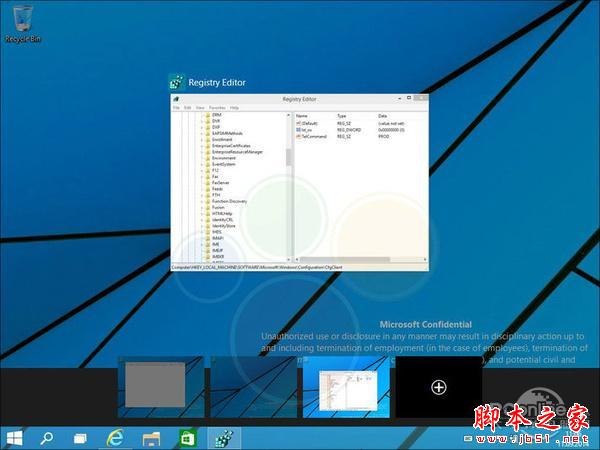Select the HTMLHelp registry key
Image resolution: width=600 pixels, height=450 pixels.
222,214
